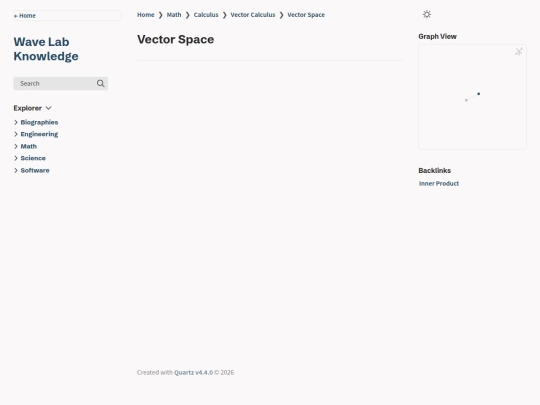Viewport: 540px width, 405px height.
Task: Click the dark node in the graph
Action: click(478, 94)
